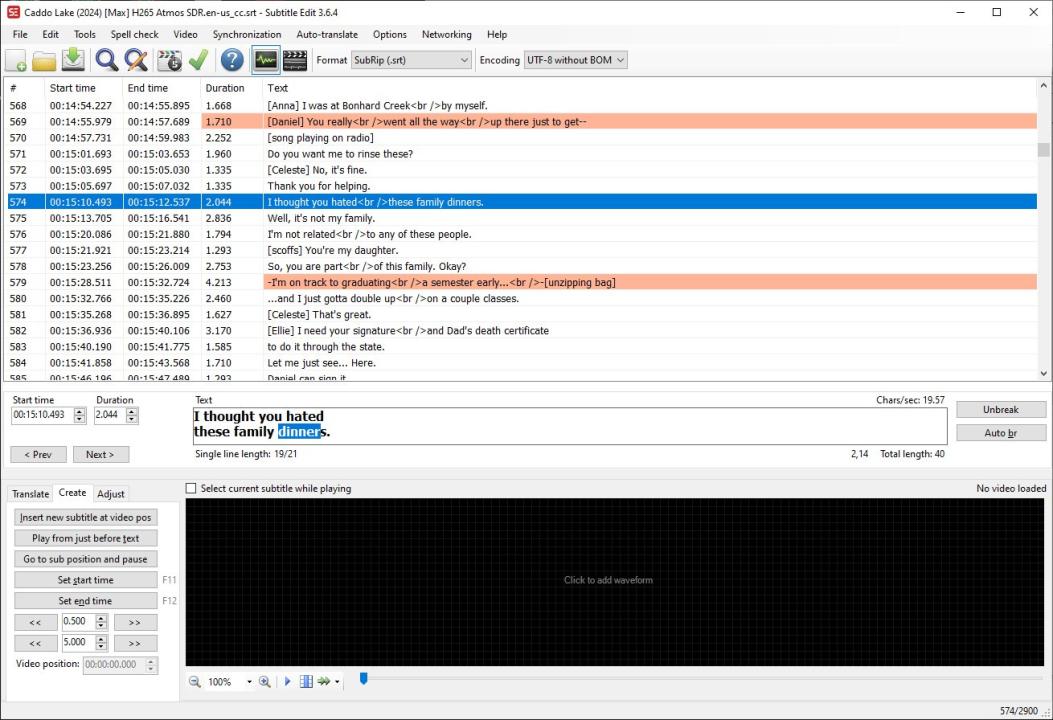Enable Select current subtitle while playing
Screen dimensions: 1053x720
(192, 489)
